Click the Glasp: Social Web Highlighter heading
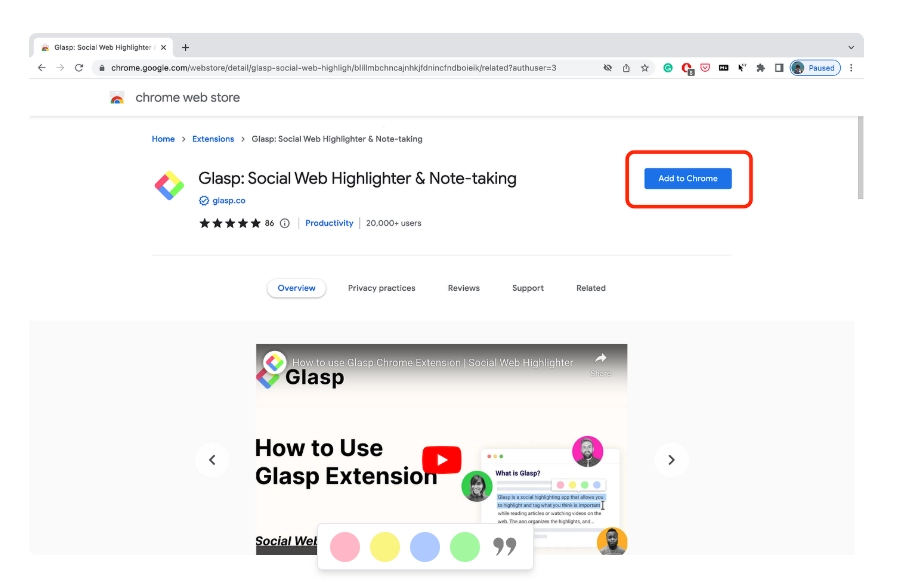 [357, 178]
